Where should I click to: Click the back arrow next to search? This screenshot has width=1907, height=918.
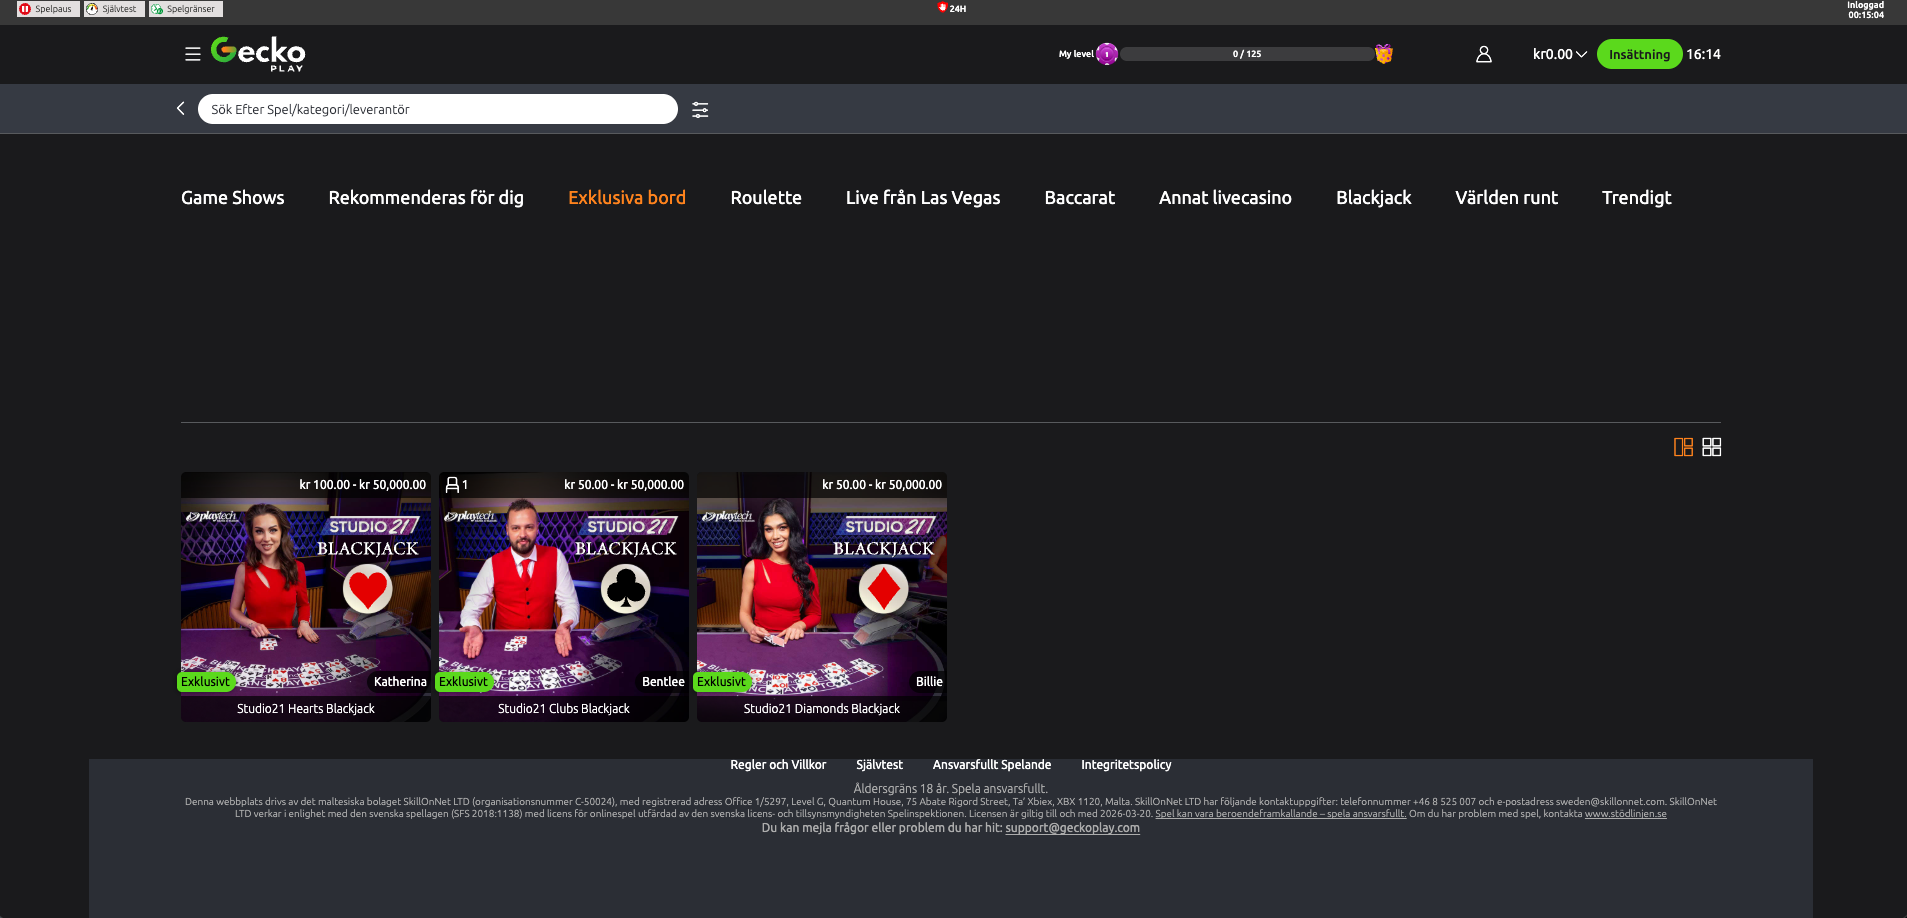(180, 108)
